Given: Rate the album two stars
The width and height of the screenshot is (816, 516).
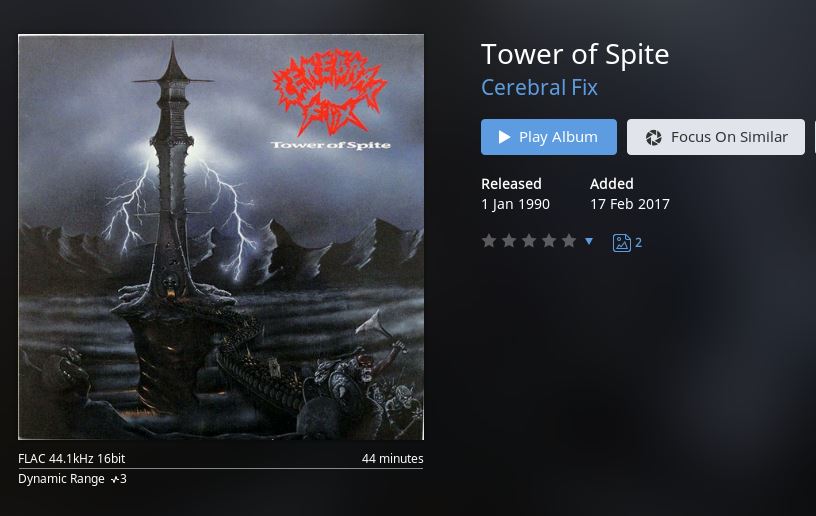Looking at the screenshot, I should coord(509,241).
